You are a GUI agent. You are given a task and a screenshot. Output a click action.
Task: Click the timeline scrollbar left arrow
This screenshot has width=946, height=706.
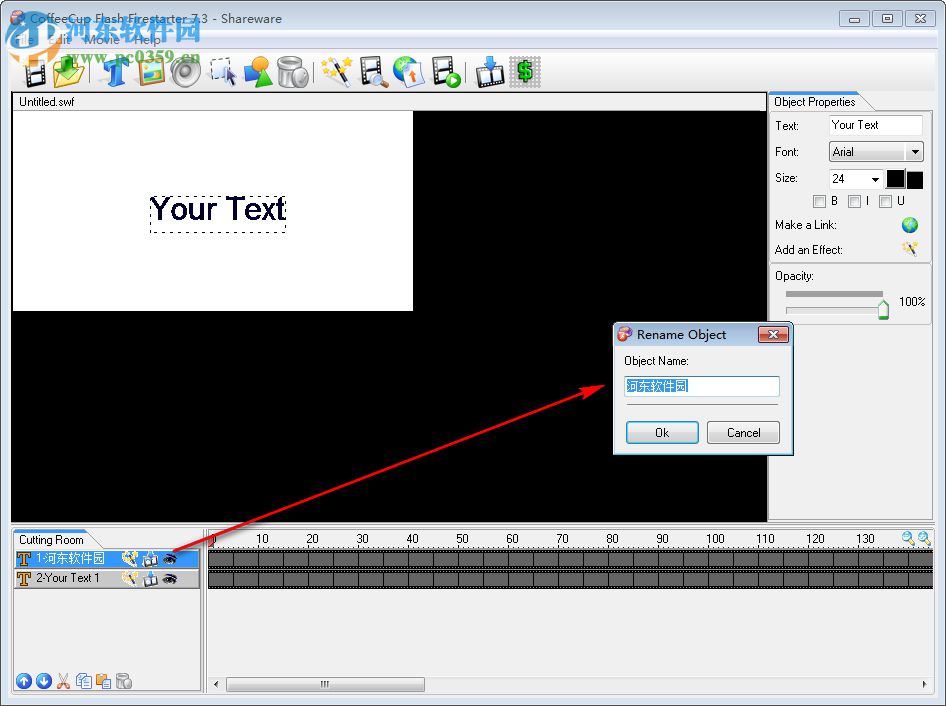click(217, 684)
